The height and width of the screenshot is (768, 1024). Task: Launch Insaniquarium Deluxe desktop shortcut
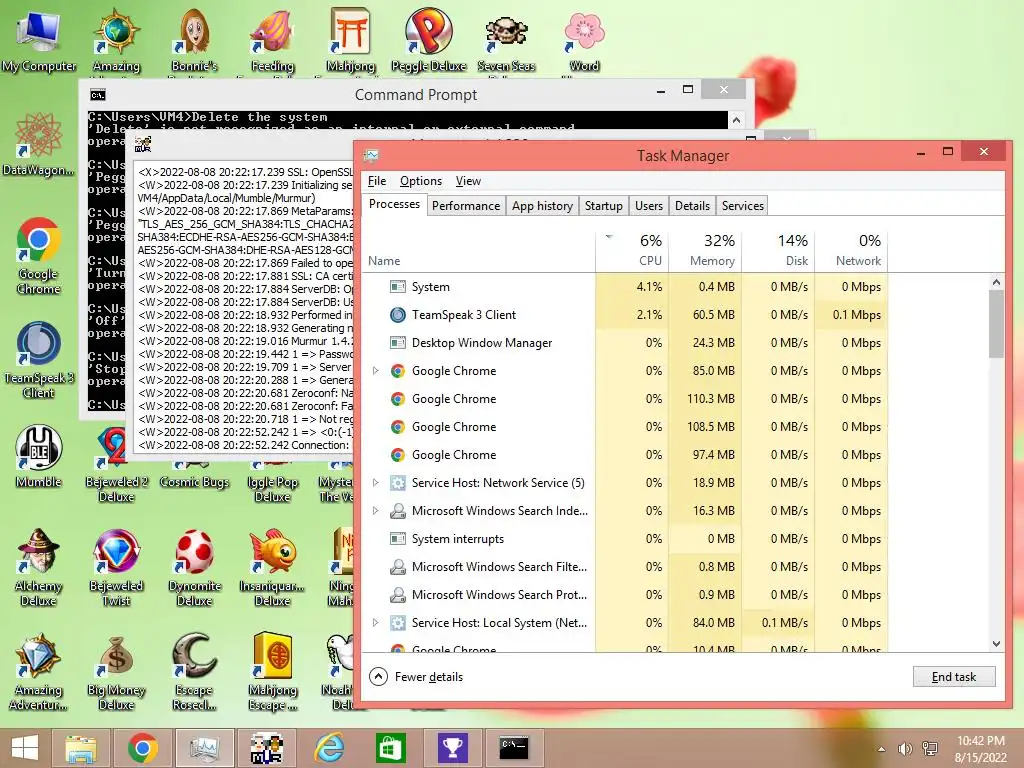(x=272, y=568)
